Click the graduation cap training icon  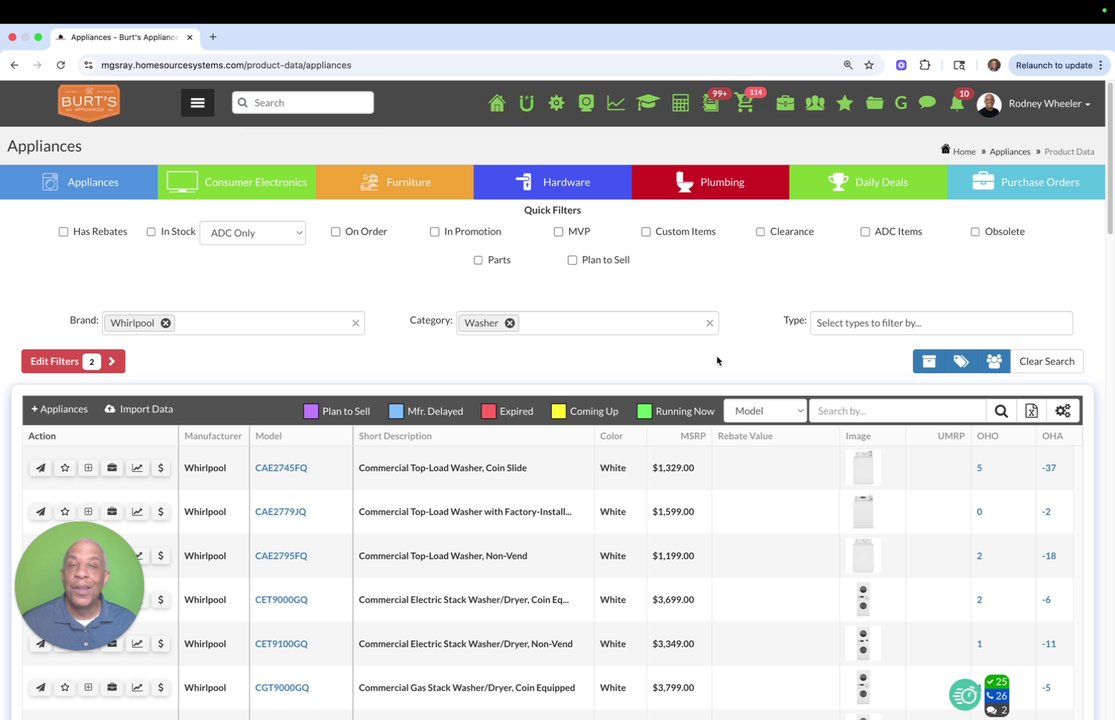pos(647,104)
